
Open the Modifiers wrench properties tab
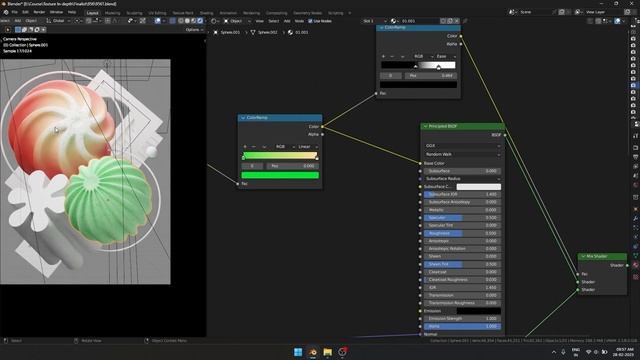(x=636, y=218)
